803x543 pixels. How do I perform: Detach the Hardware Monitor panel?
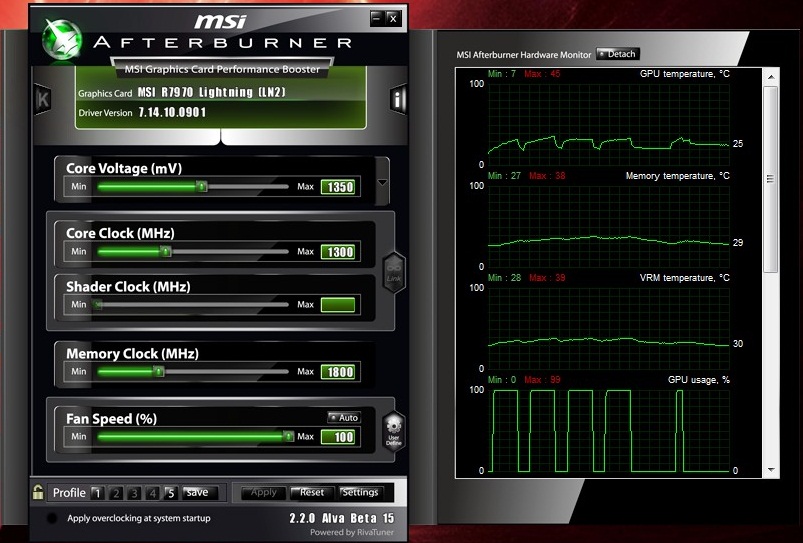point(617,54)
